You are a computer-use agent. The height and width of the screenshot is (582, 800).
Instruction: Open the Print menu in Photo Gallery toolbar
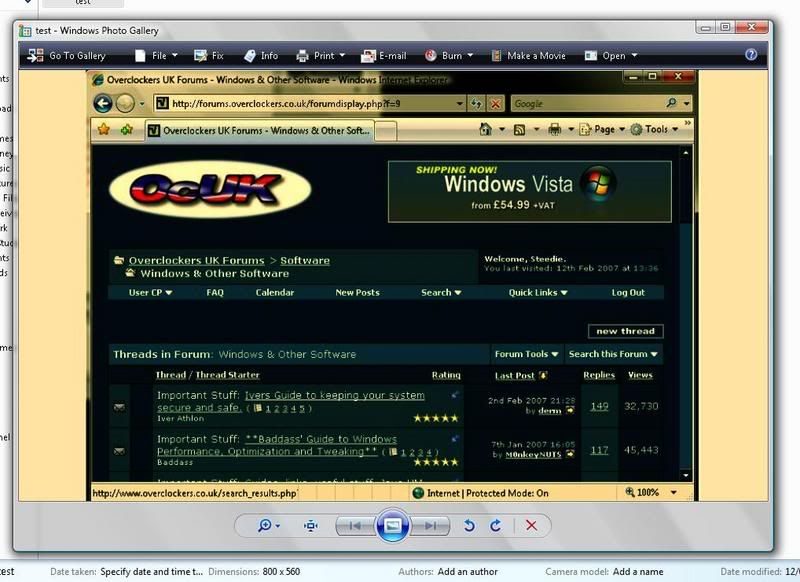coord(320,56)
